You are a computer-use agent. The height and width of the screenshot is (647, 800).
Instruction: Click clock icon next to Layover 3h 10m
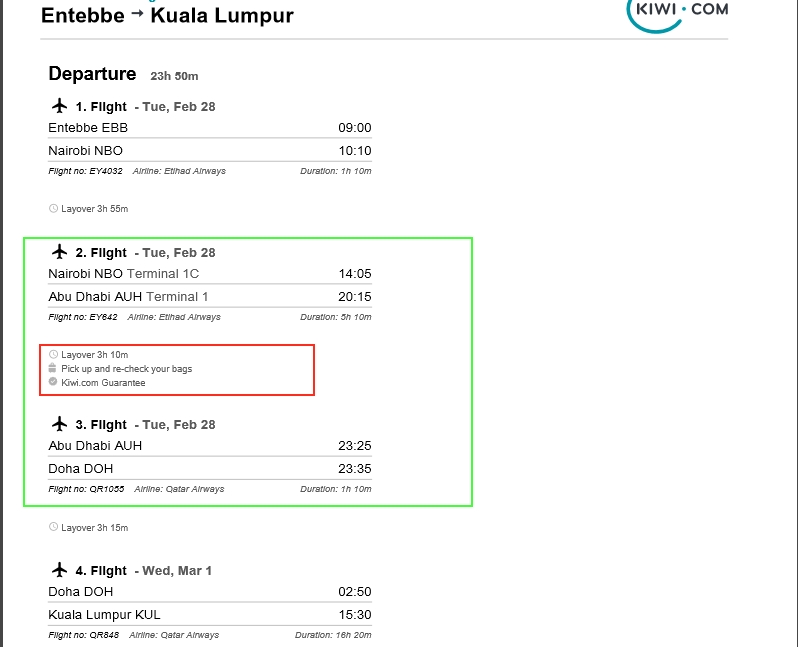(53, 354)
